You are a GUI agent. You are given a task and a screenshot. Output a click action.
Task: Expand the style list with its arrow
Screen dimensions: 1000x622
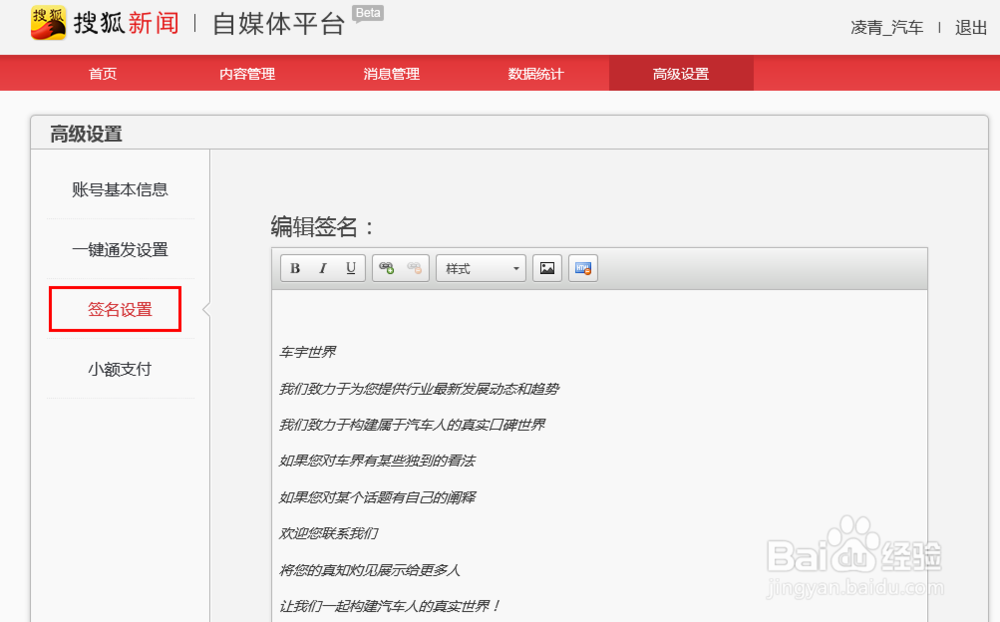click(x=516, y=267)
